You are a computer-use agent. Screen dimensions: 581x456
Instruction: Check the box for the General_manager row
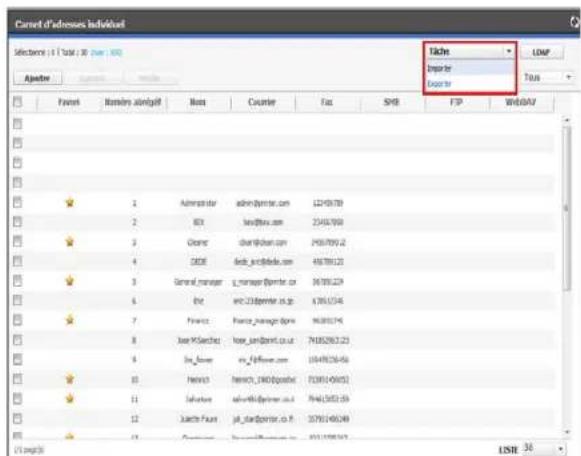(x=17, y=281)
